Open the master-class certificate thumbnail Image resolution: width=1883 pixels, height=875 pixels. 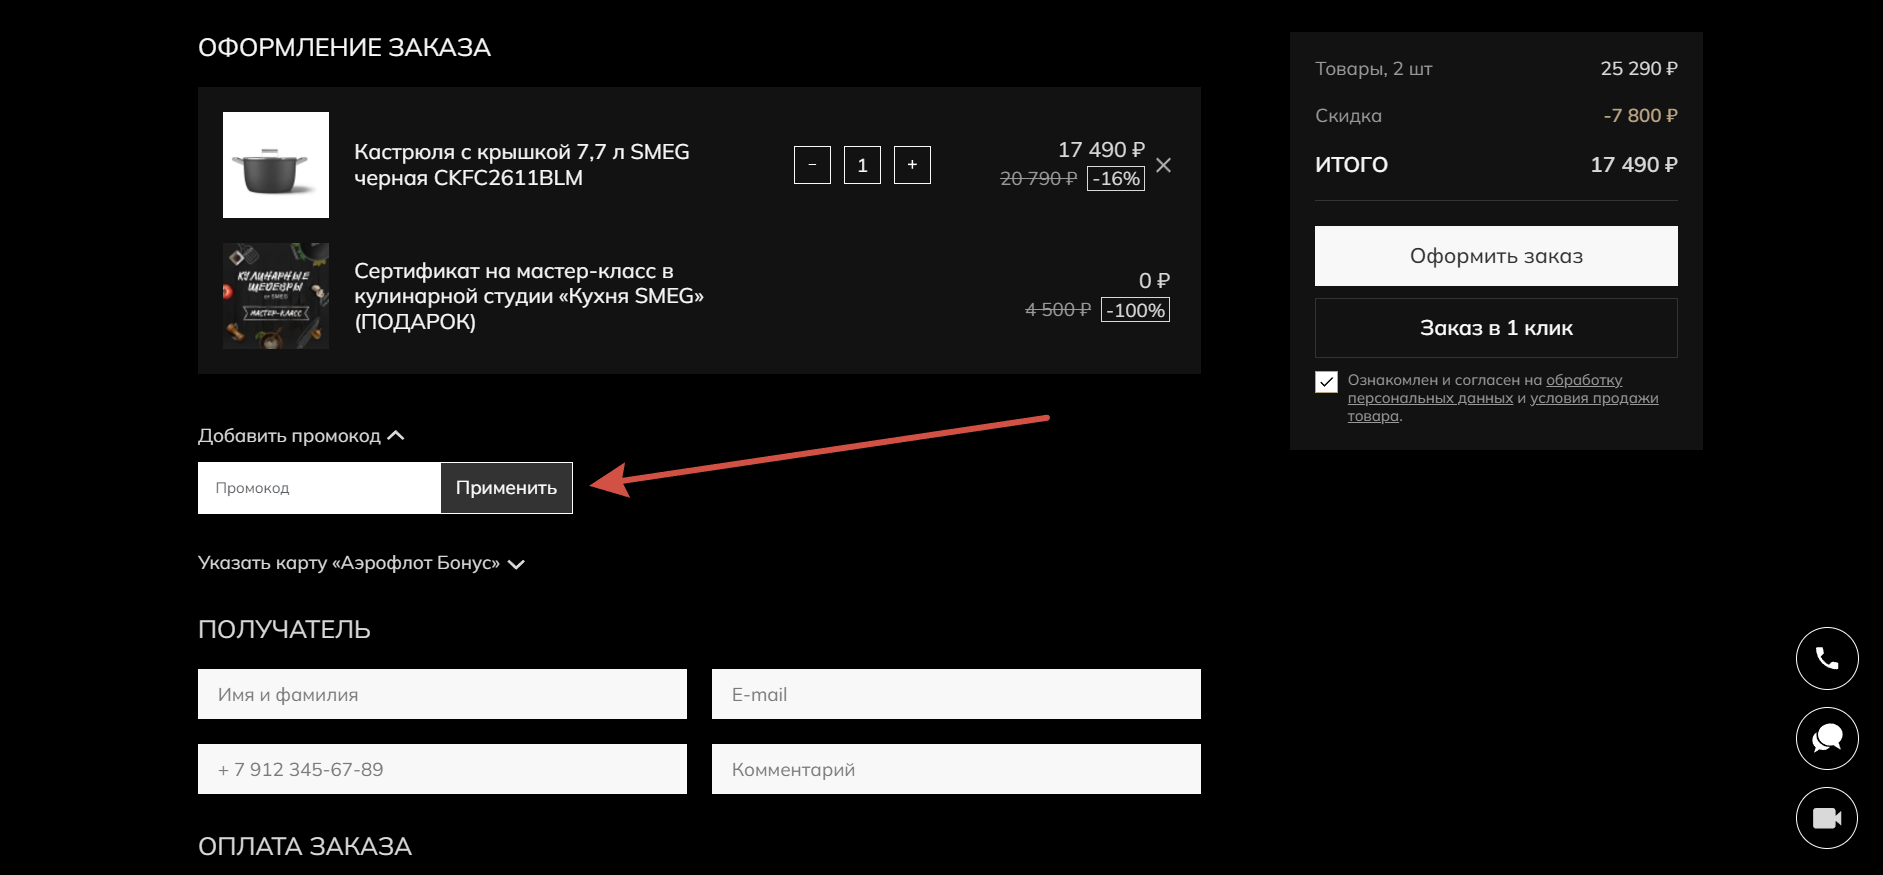coord(276,296)
